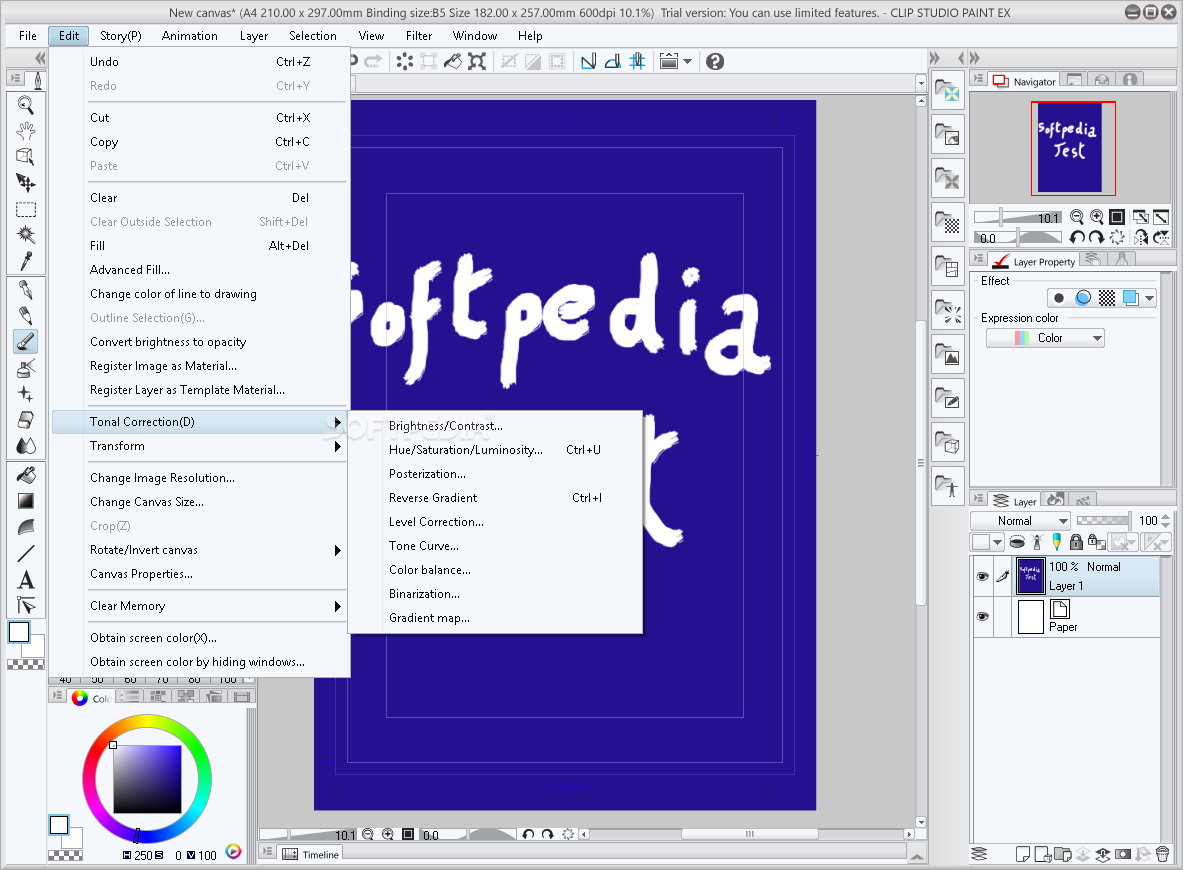
Task: Toggle Set as Draft Layer pencil icon
Action: pos(1056,542)
